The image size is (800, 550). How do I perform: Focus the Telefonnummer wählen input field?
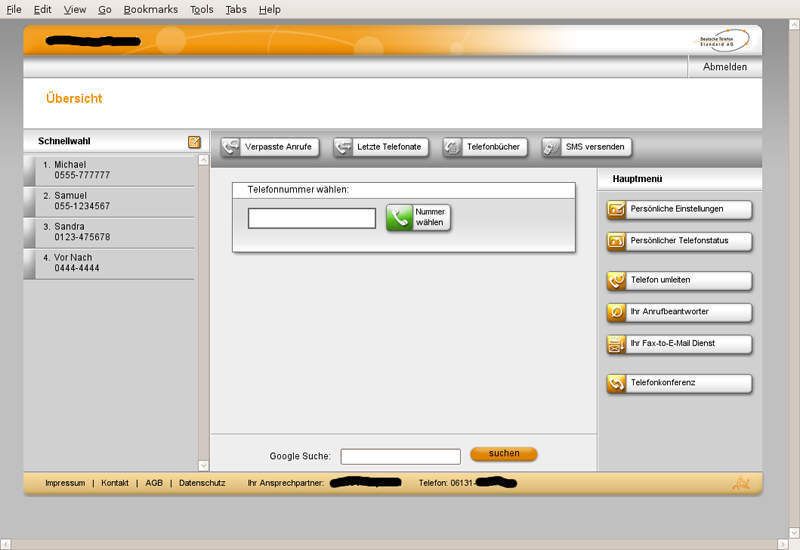click(312, 218)
